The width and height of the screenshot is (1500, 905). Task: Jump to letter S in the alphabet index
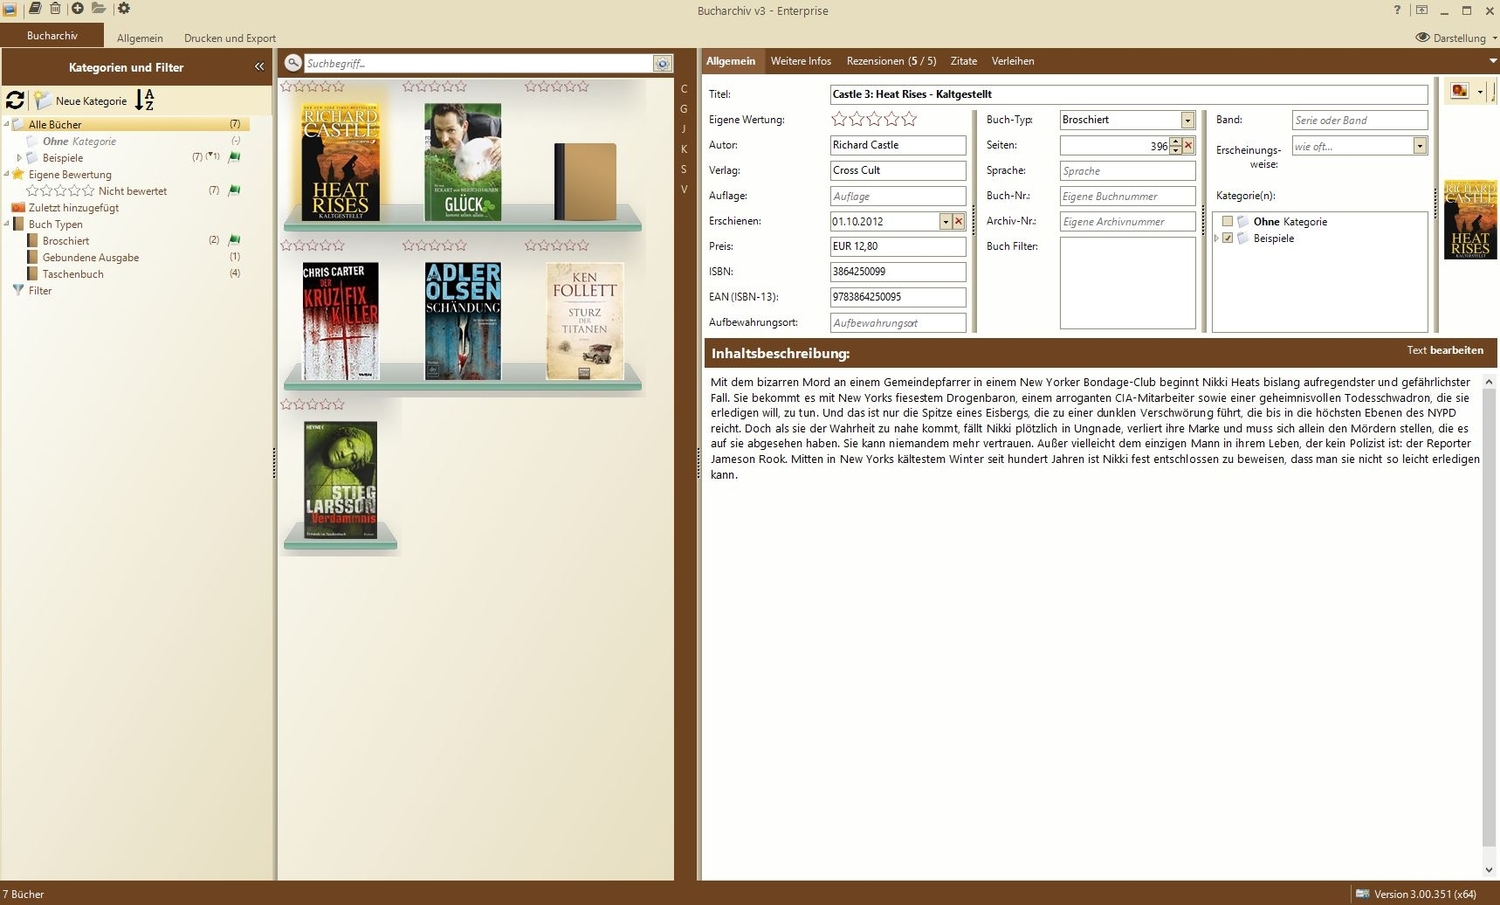[x=684, y=169]
